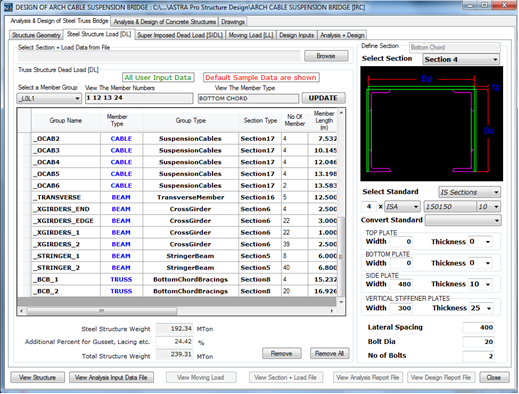Select the _STRINGER_1 row
The width and height of the screenshot is (519, 394).
click(x=178, y=256)
